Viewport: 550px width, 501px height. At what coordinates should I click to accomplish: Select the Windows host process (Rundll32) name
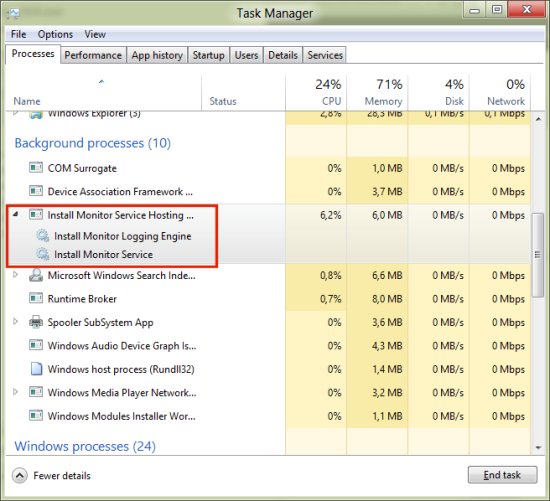click(x=121, y=369)
